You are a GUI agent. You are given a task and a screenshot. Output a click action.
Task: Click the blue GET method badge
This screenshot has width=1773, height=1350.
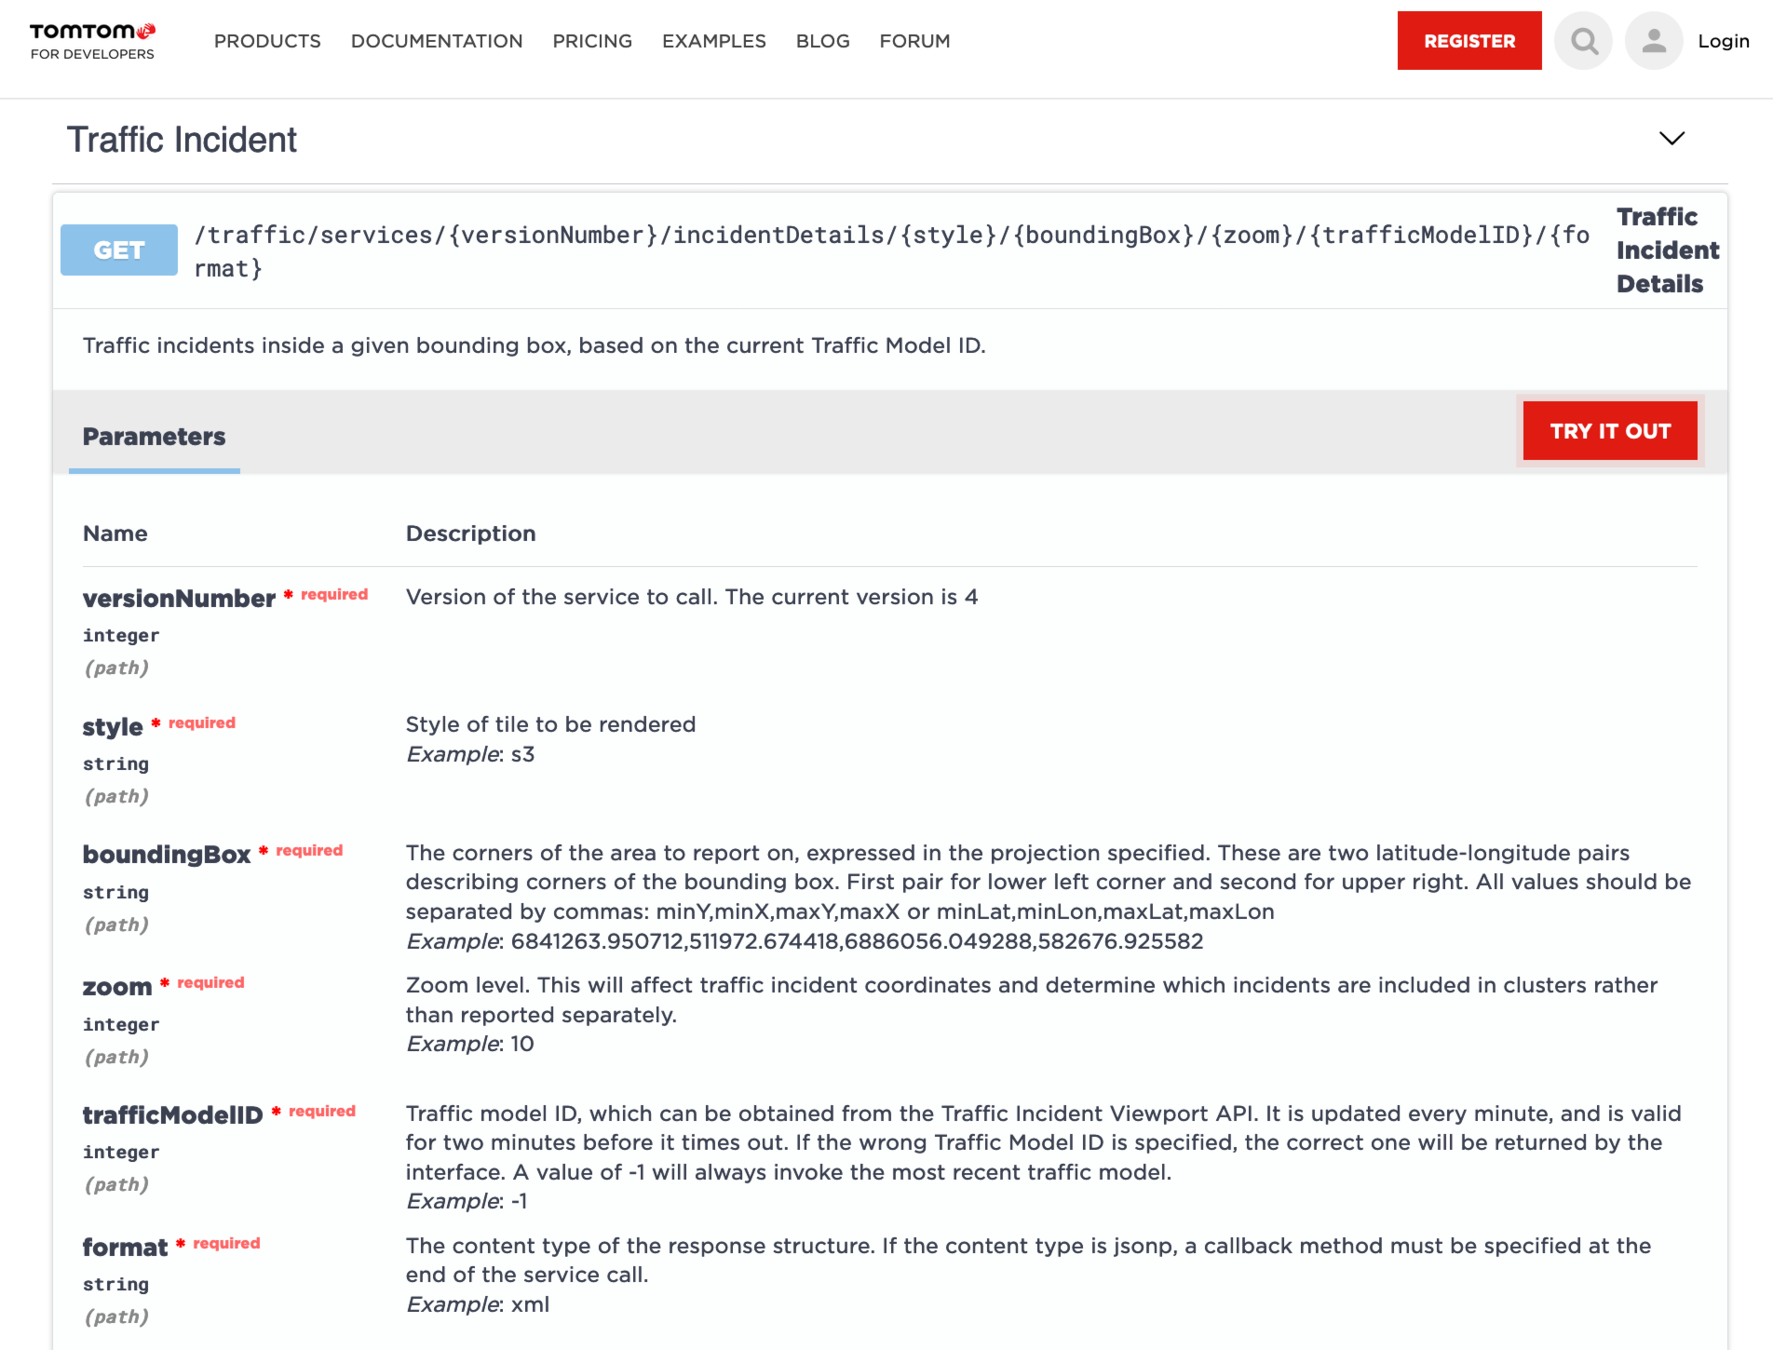click(119, 250)
